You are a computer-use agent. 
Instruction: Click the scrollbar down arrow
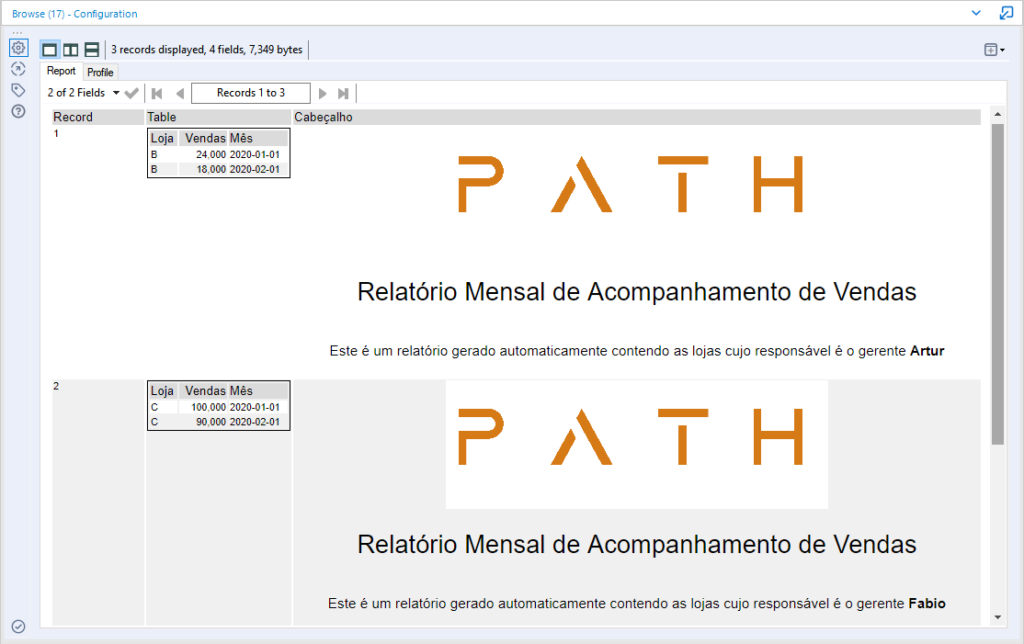997,617
